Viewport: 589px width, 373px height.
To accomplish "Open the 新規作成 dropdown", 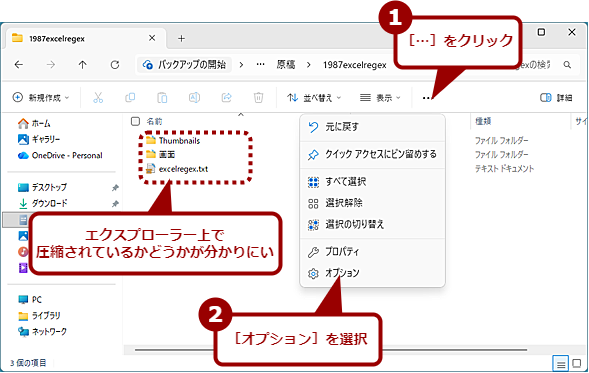I will click(41, 98).
